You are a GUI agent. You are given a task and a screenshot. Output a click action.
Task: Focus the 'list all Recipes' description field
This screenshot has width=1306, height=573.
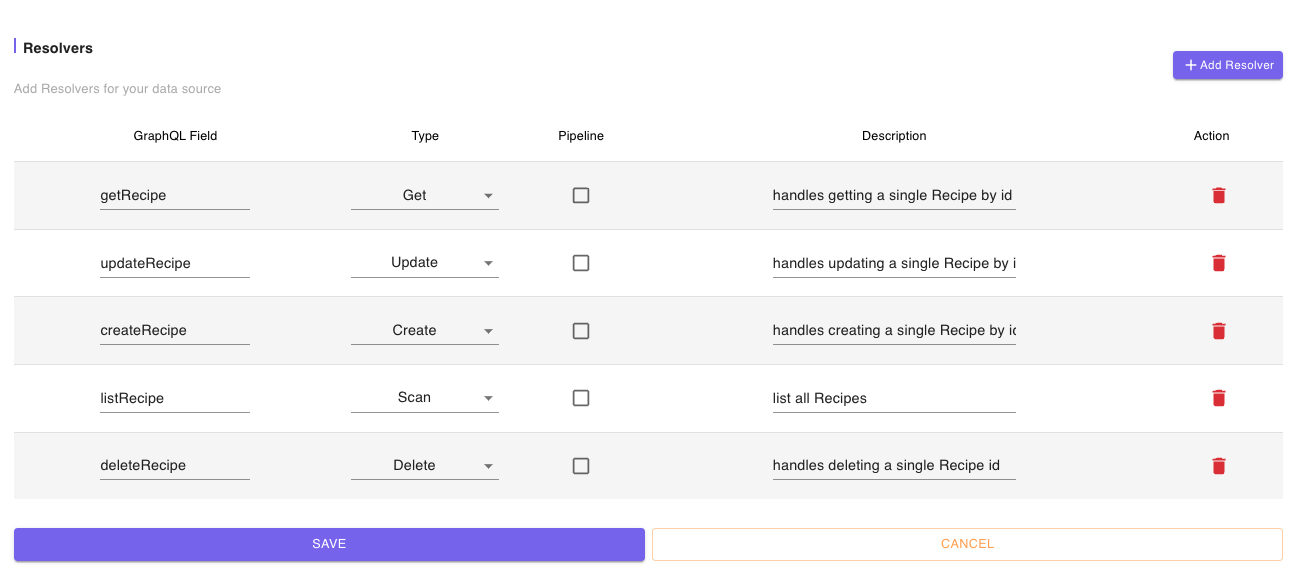[894, 398]
